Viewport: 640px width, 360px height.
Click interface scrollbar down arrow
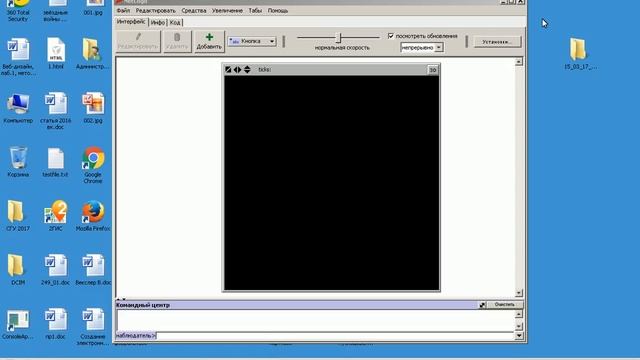[x=519, y=293]
